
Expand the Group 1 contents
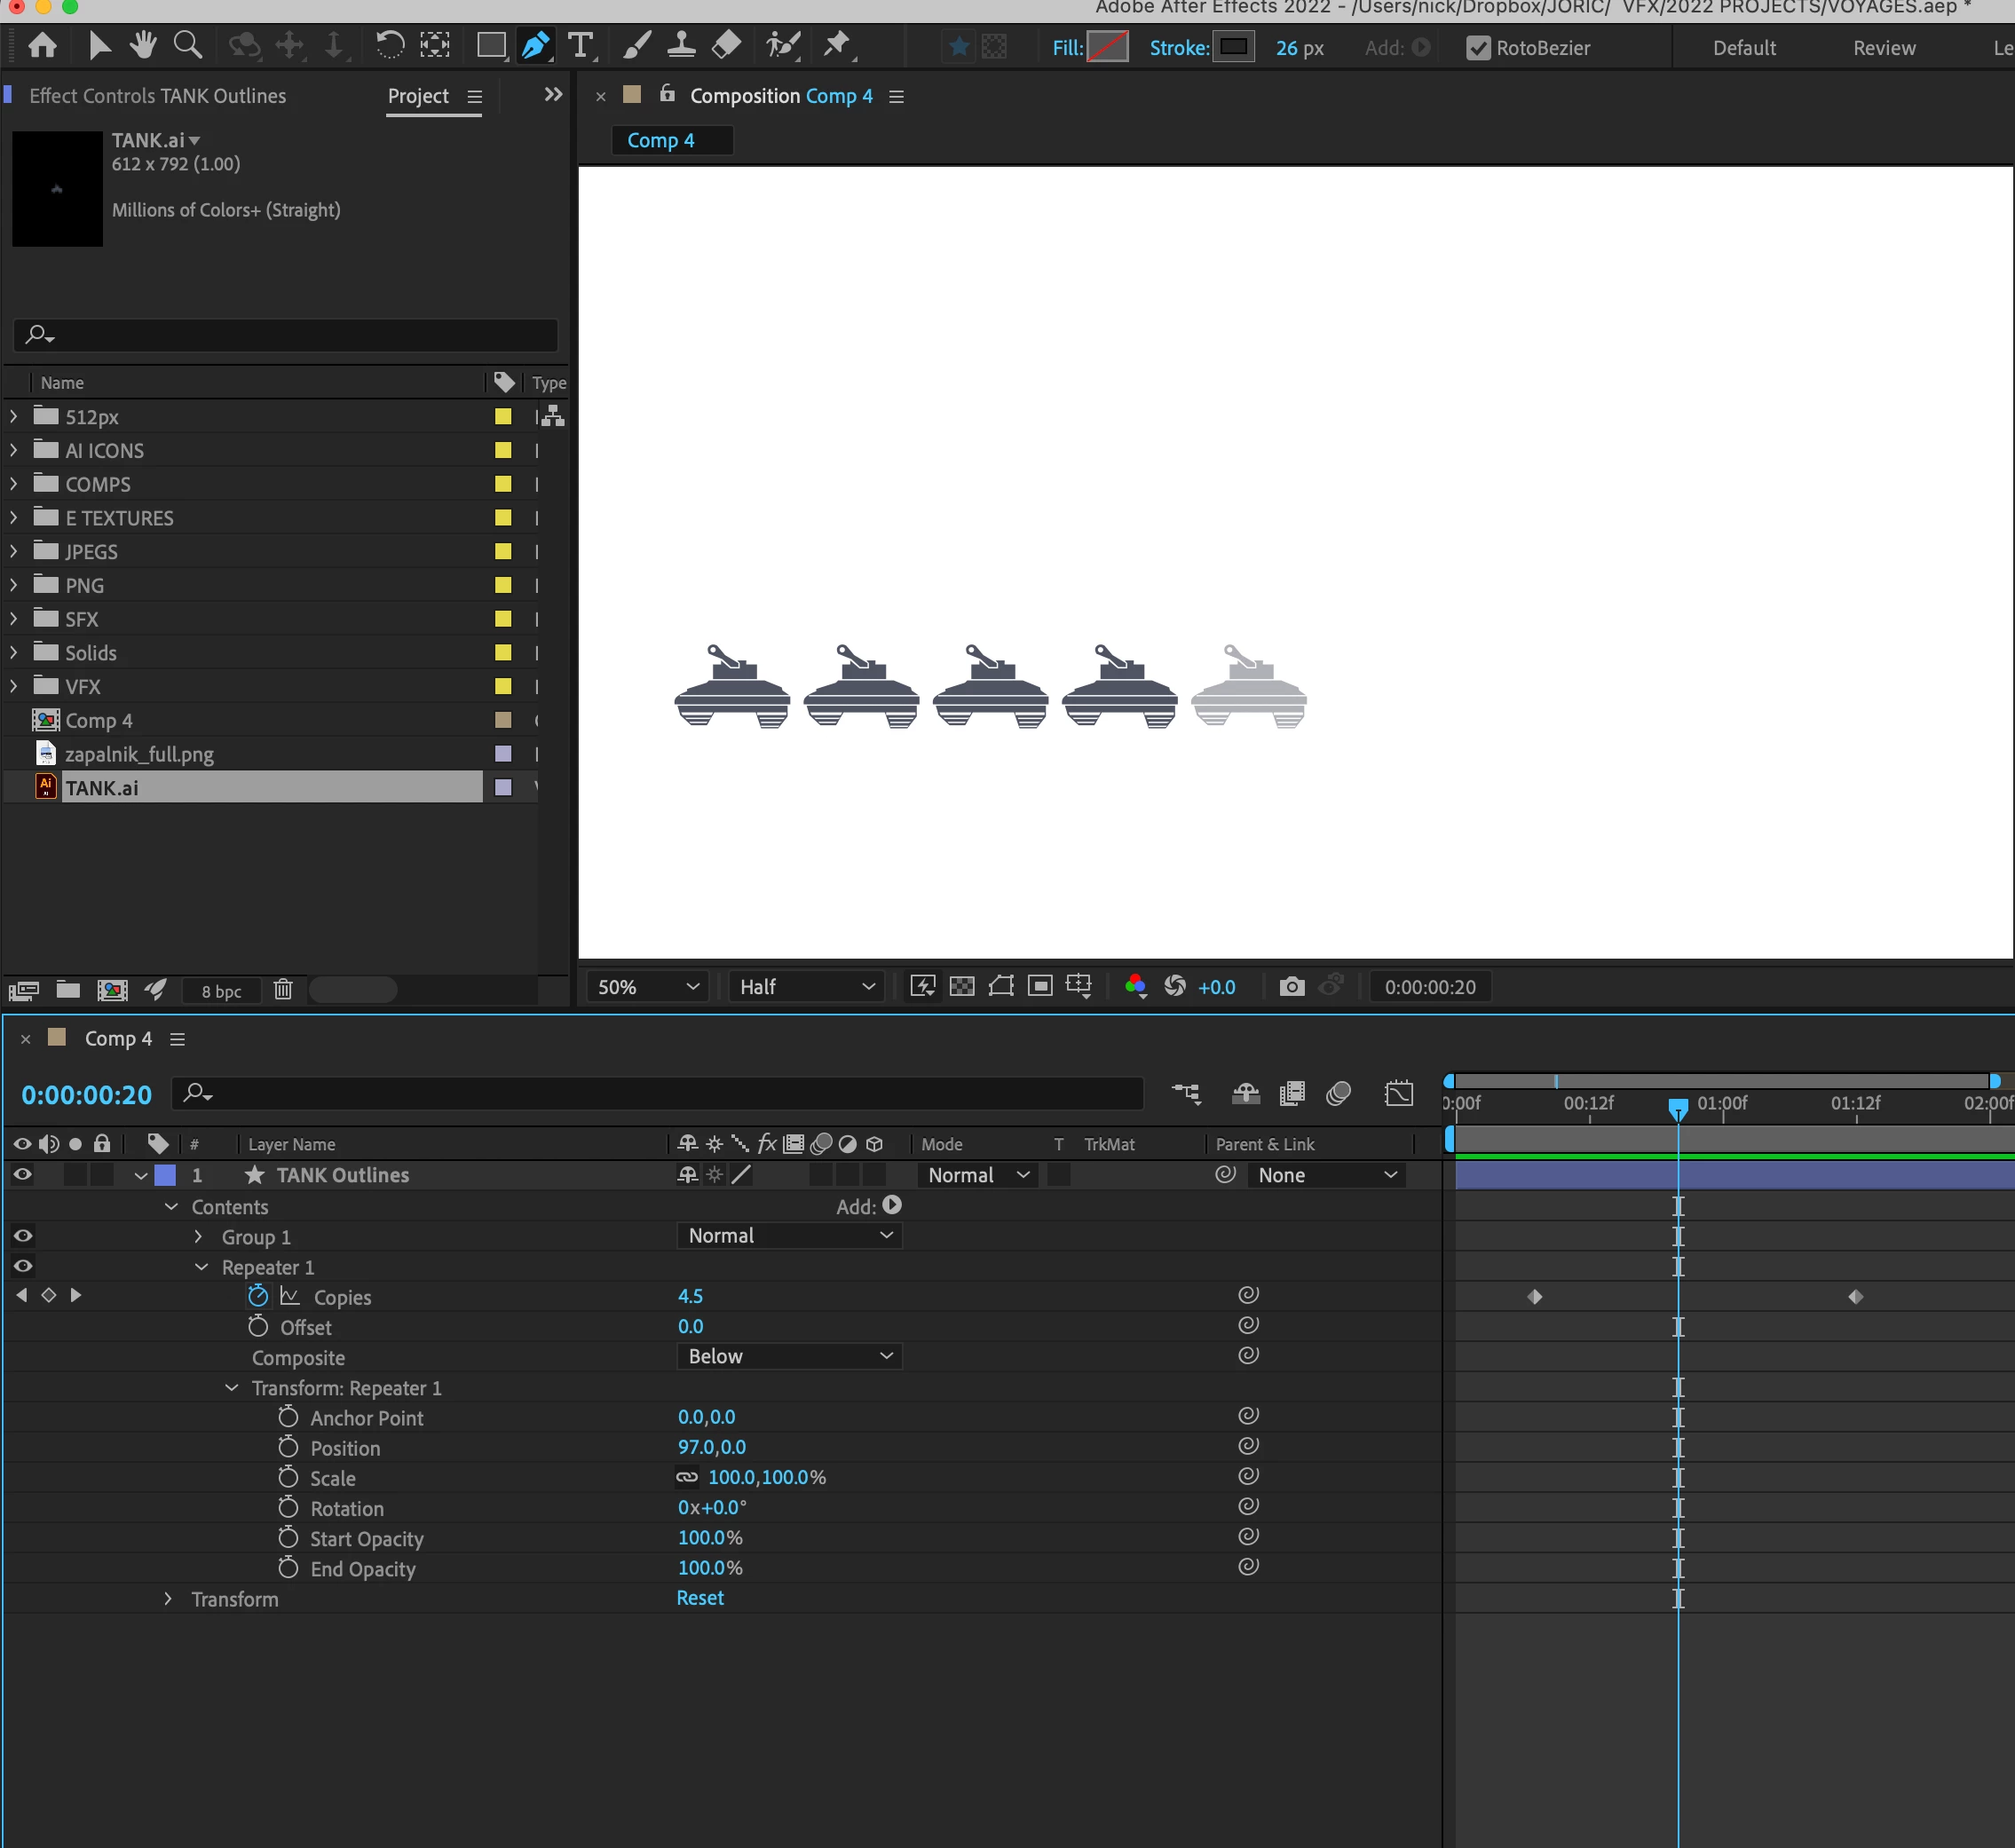pos(198,1237)
